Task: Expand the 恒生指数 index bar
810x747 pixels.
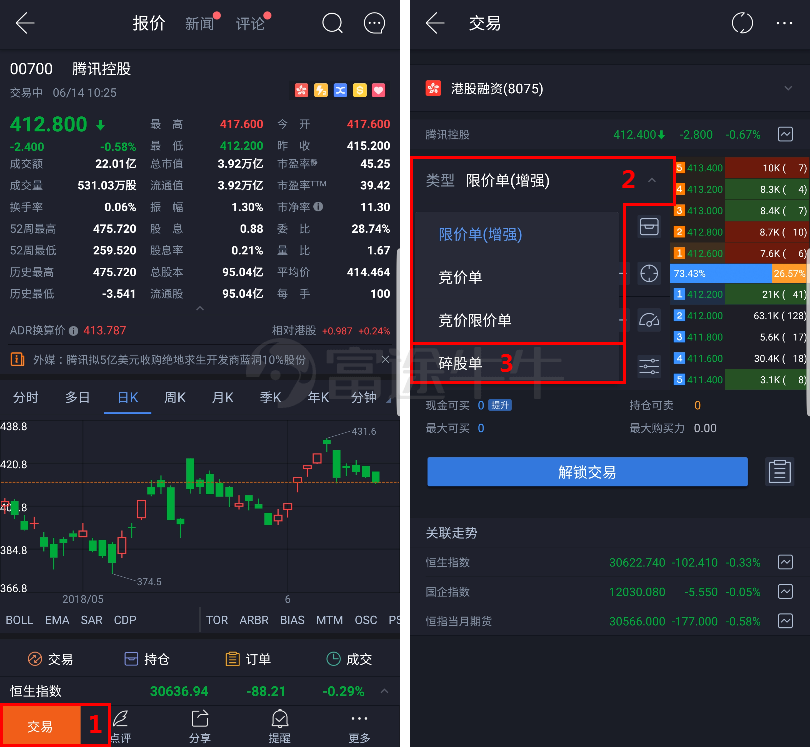Action: click(385, 691)
